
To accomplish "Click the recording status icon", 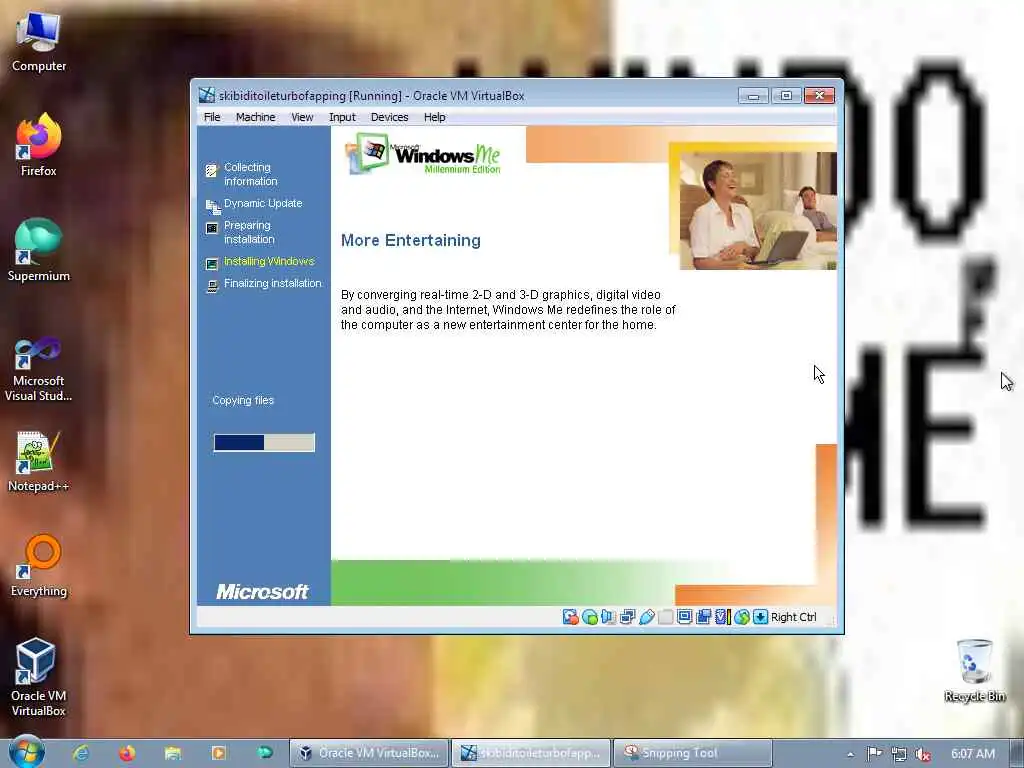I will click(703, 617).
